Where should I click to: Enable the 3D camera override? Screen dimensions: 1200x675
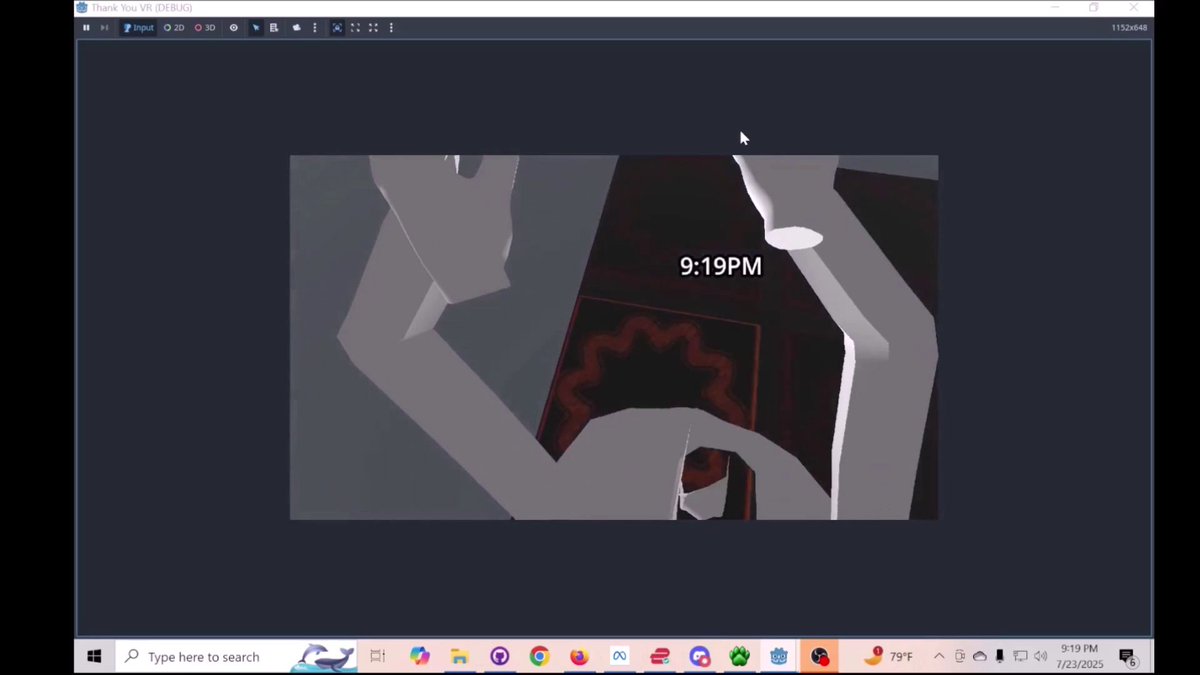click(x=205, y=27)
